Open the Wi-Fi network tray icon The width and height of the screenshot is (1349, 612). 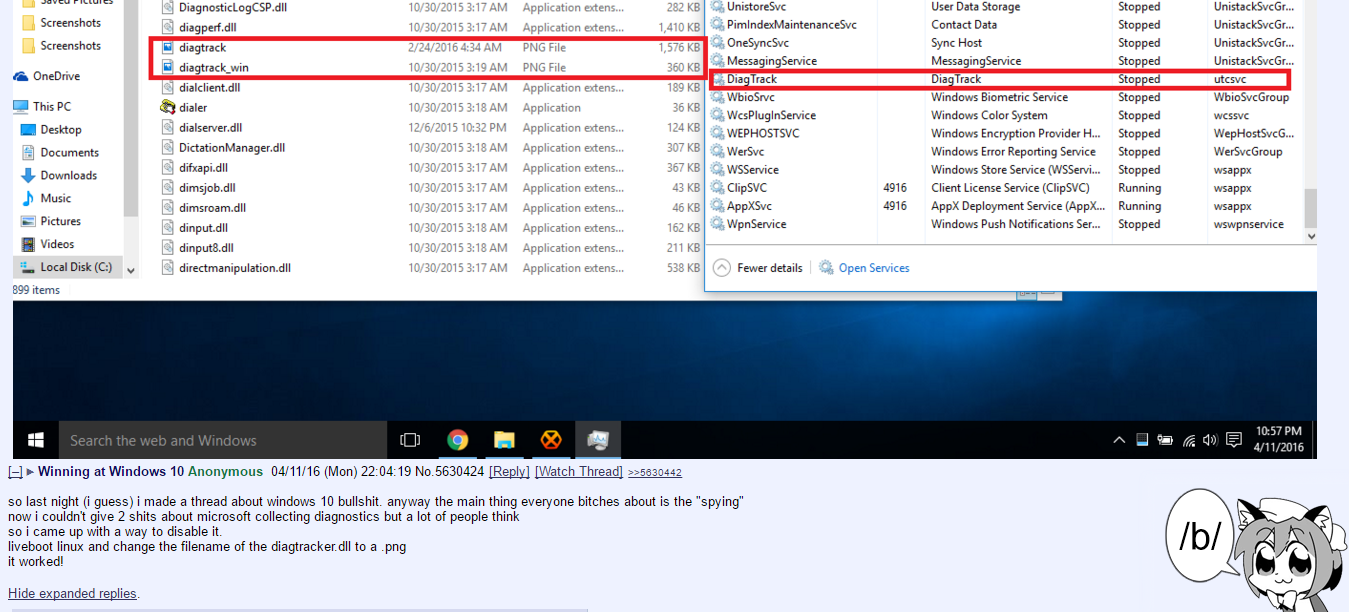(x=1189, y=440)
